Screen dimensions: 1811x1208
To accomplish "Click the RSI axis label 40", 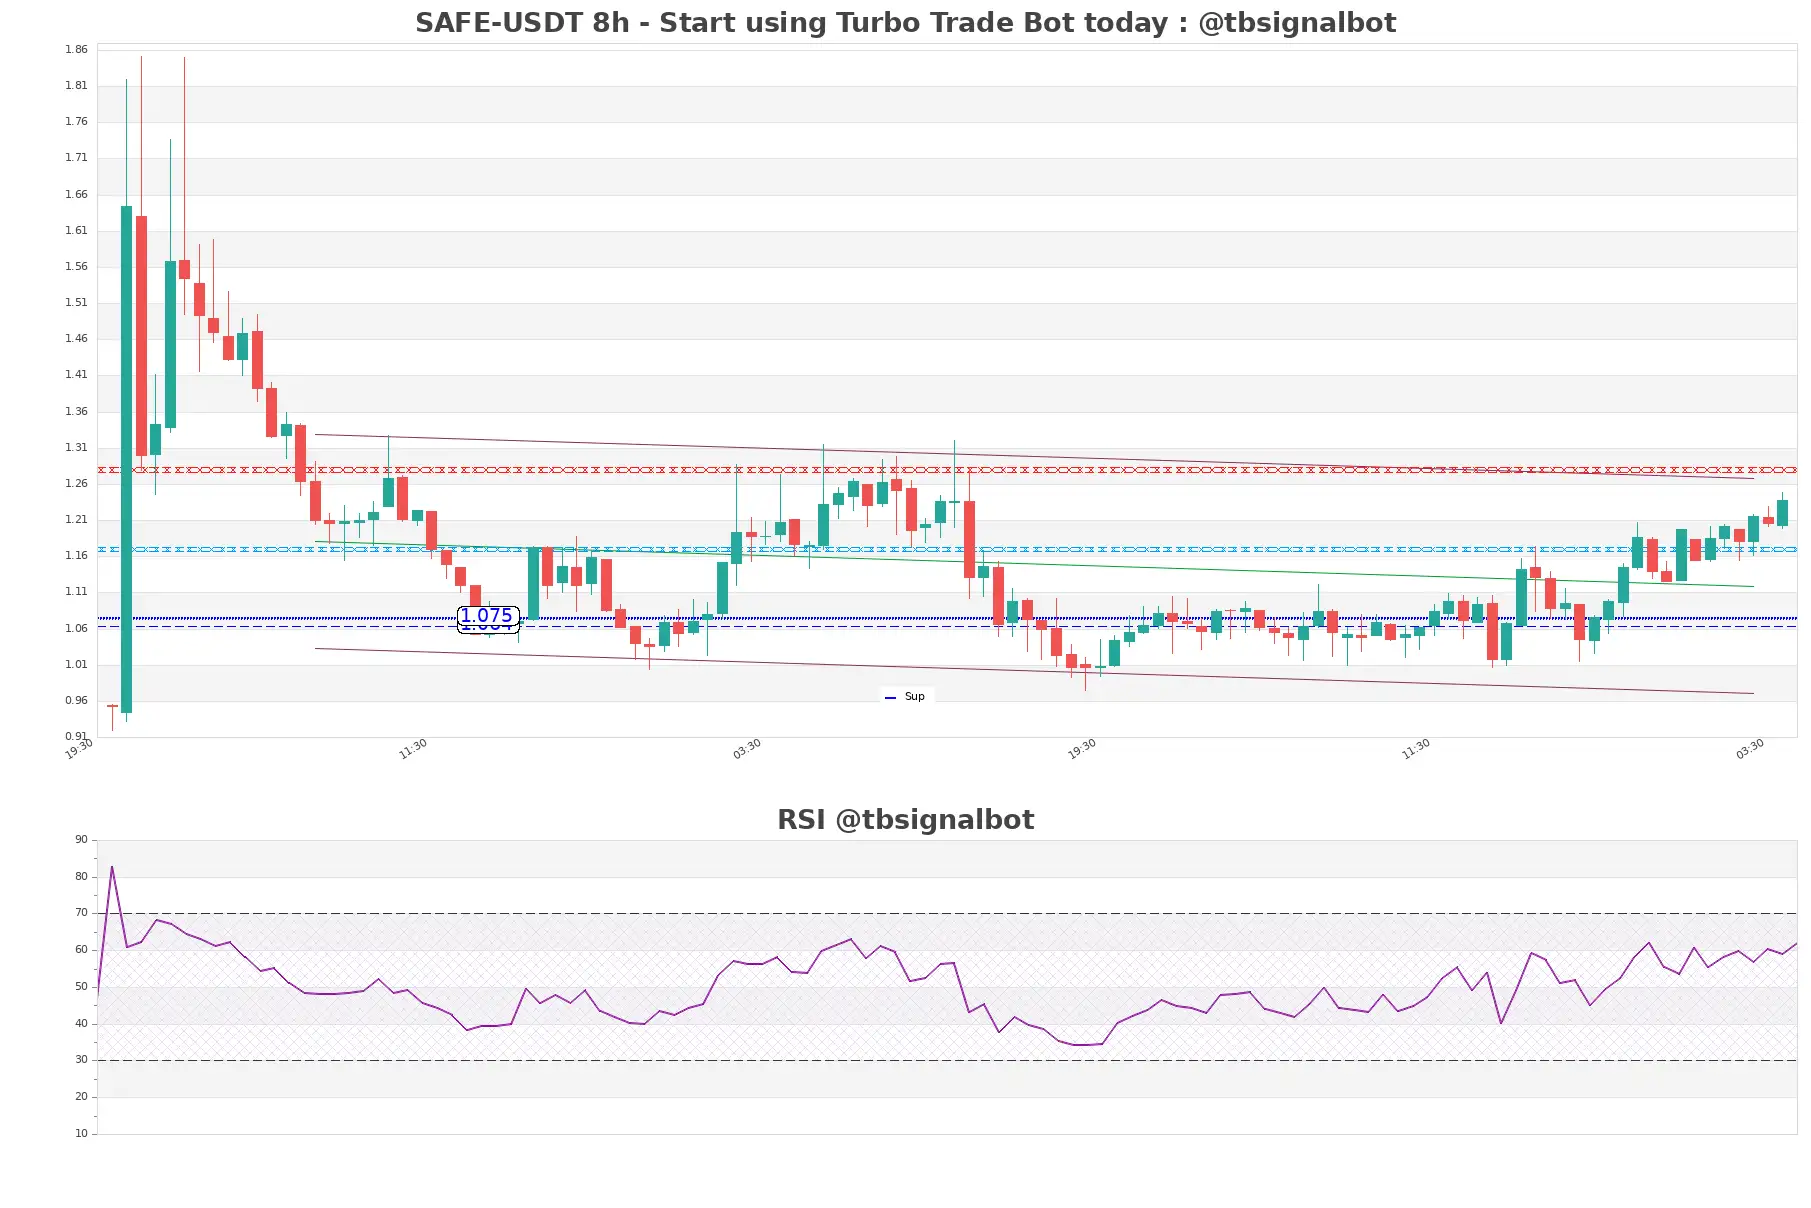I will coord(81,1024).
